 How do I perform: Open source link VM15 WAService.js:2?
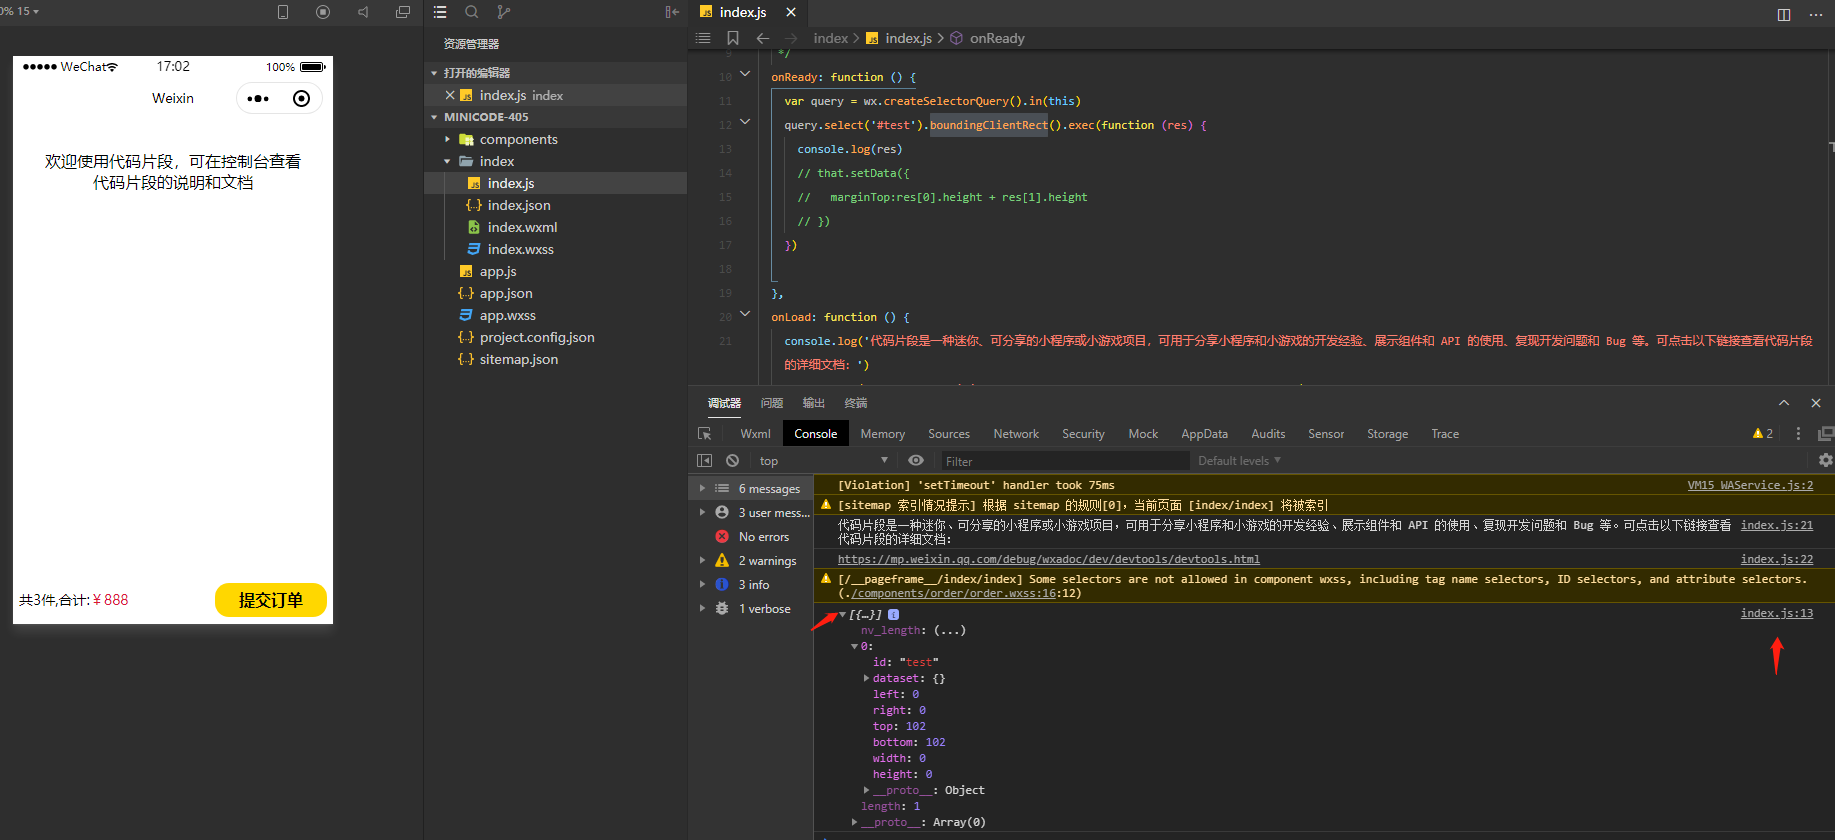[x=1750, y=485]
